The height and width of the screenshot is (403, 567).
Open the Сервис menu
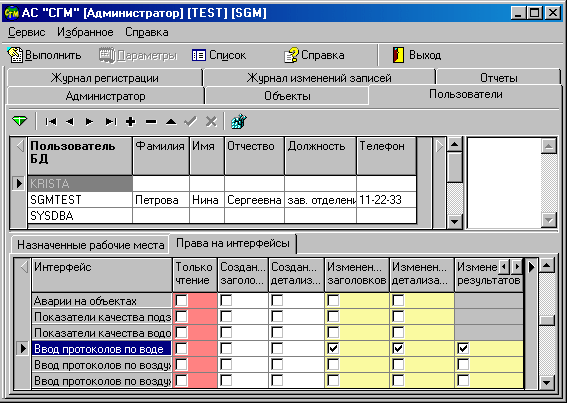pyautogui.click(x=26, y=32)
